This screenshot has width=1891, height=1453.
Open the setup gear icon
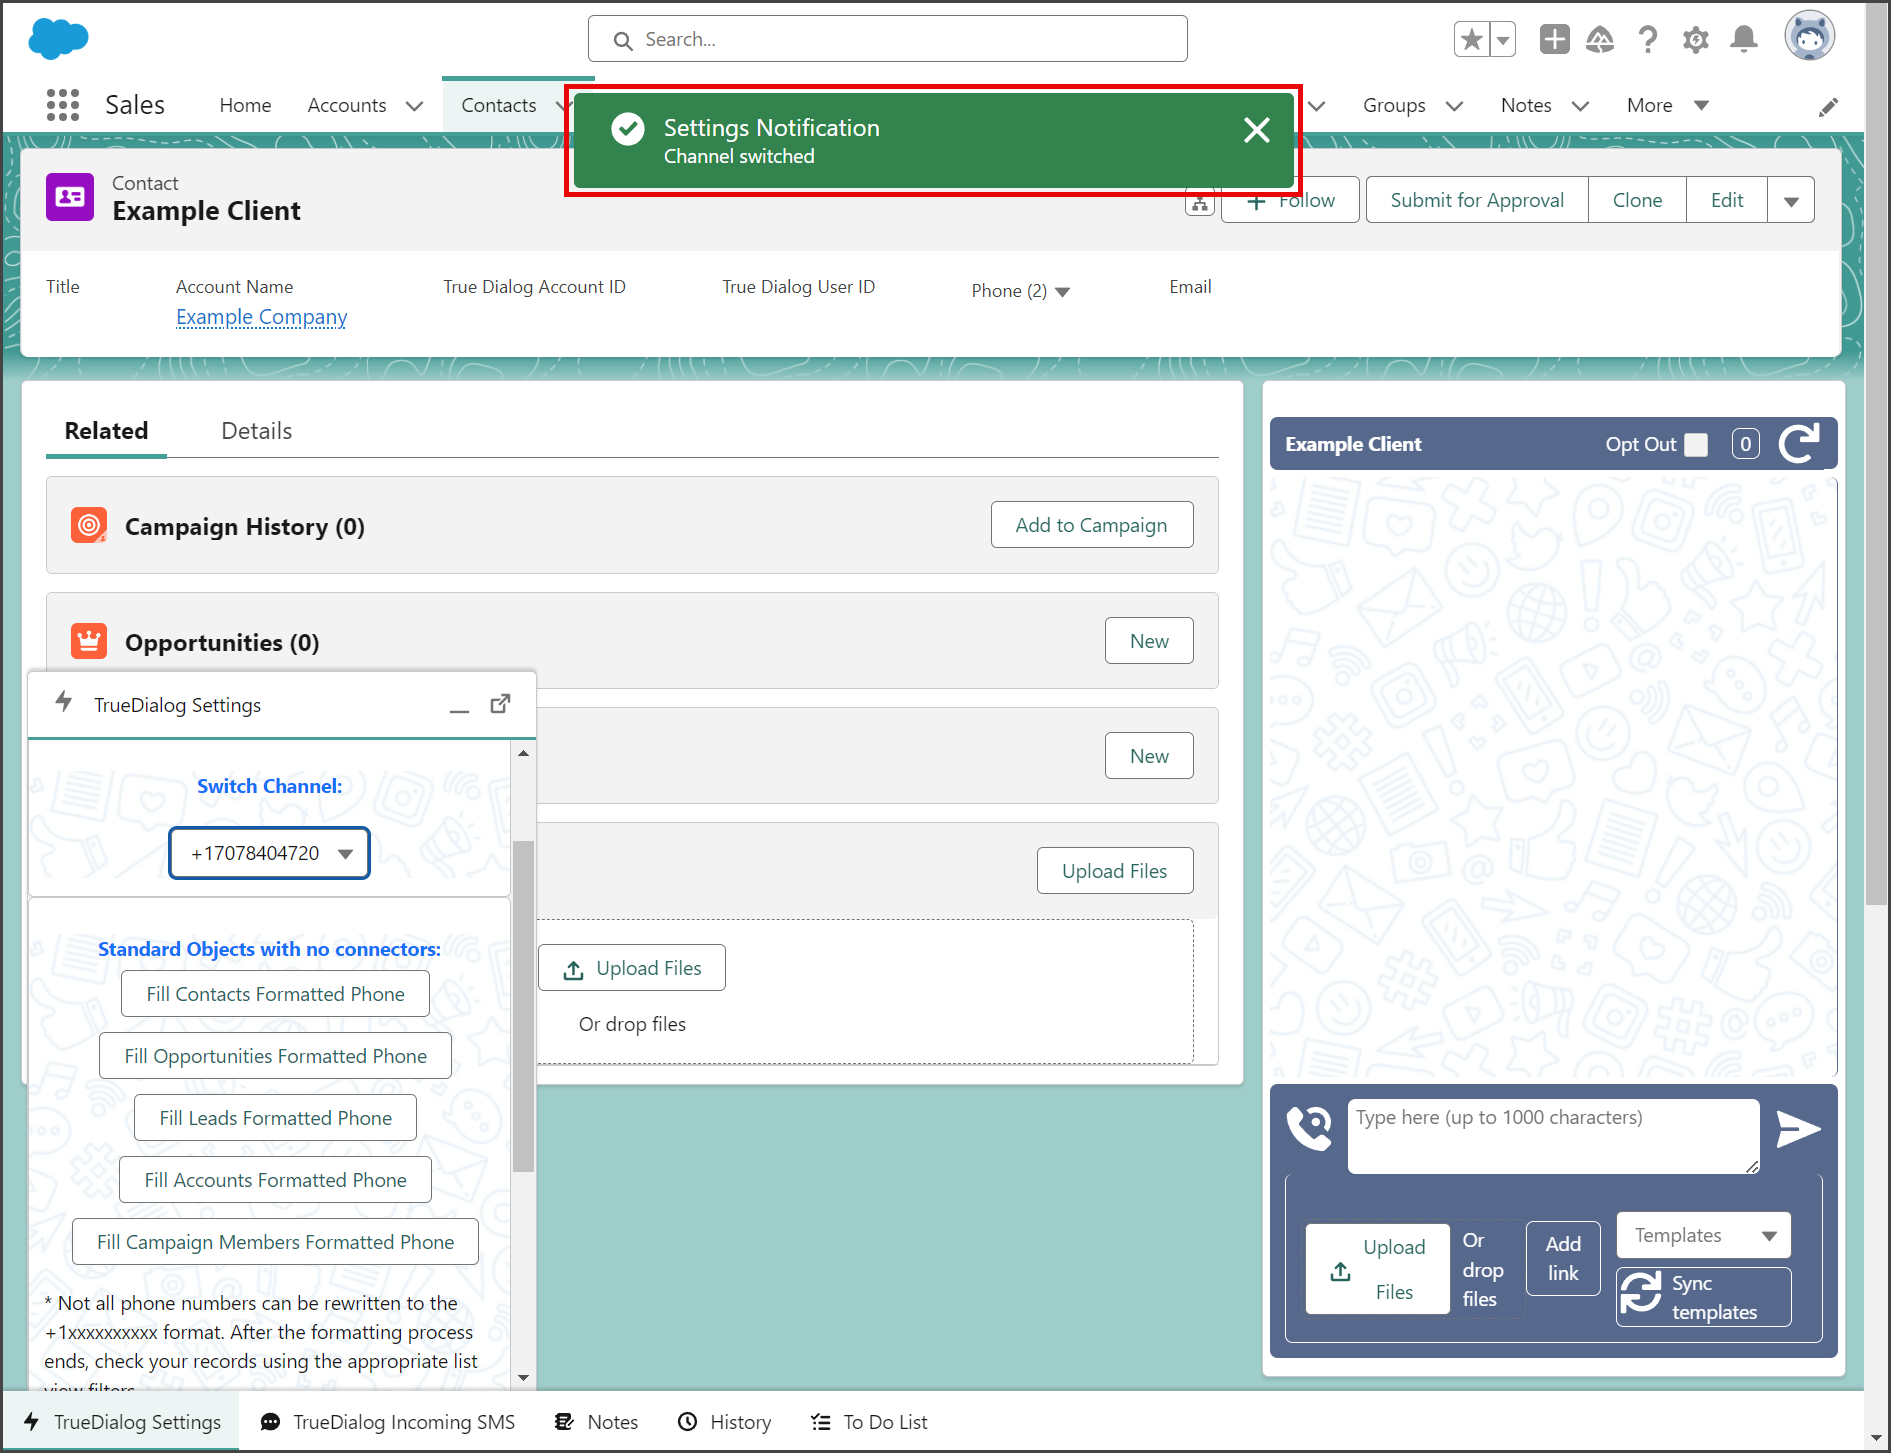click(x=1696, y=39)
